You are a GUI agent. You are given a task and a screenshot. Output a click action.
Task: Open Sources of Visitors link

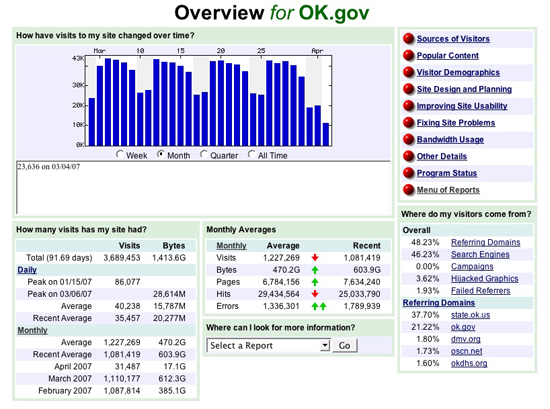coord(453,39)
